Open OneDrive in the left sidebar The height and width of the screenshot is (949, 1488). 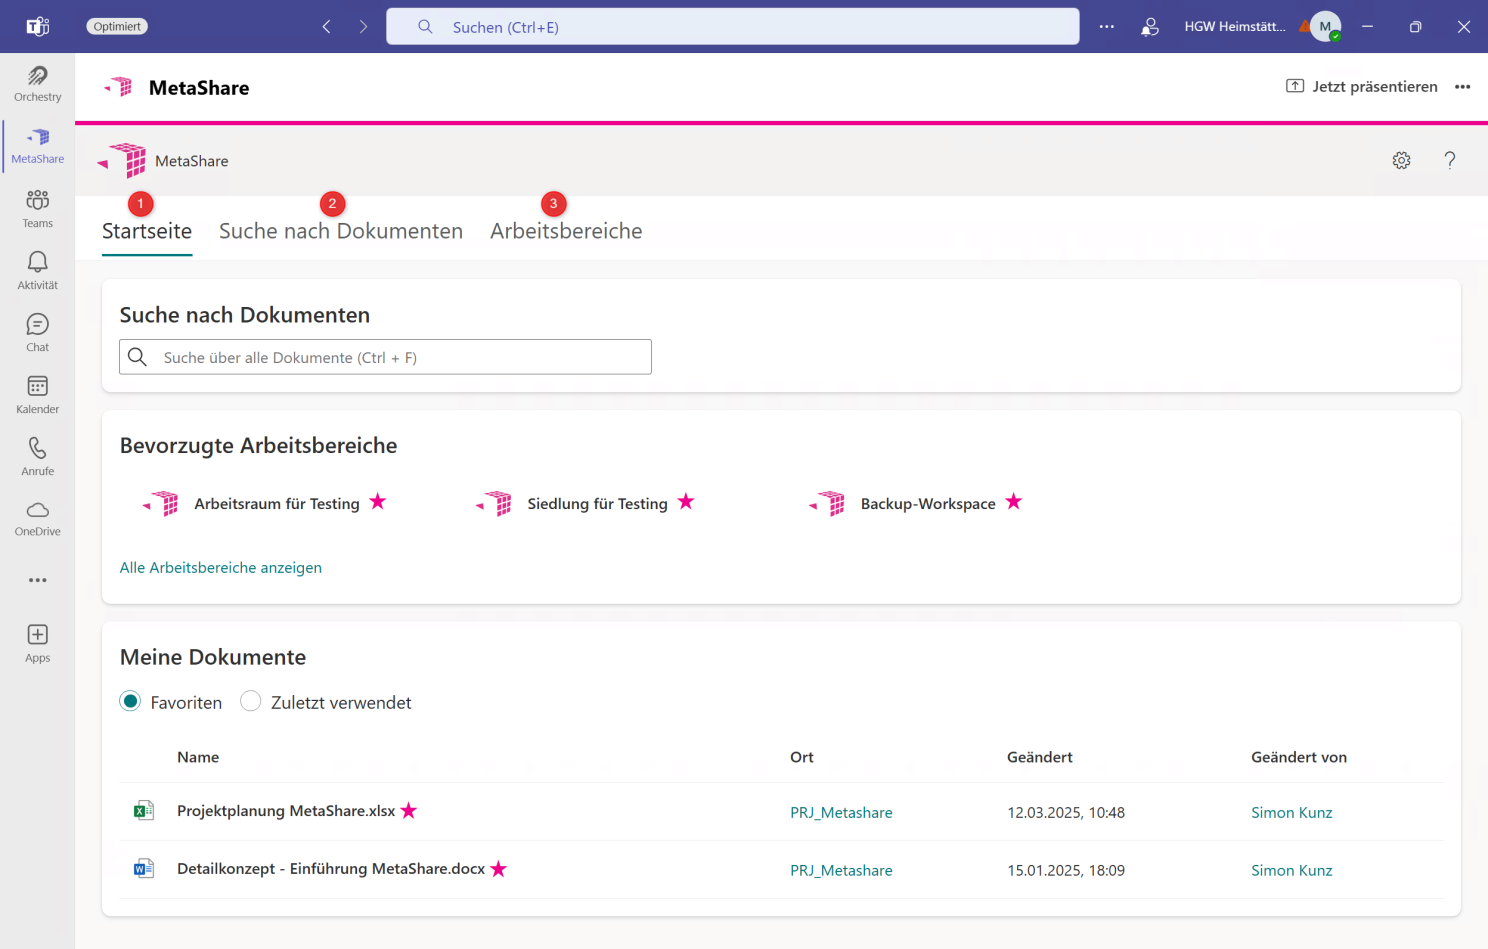38,518
